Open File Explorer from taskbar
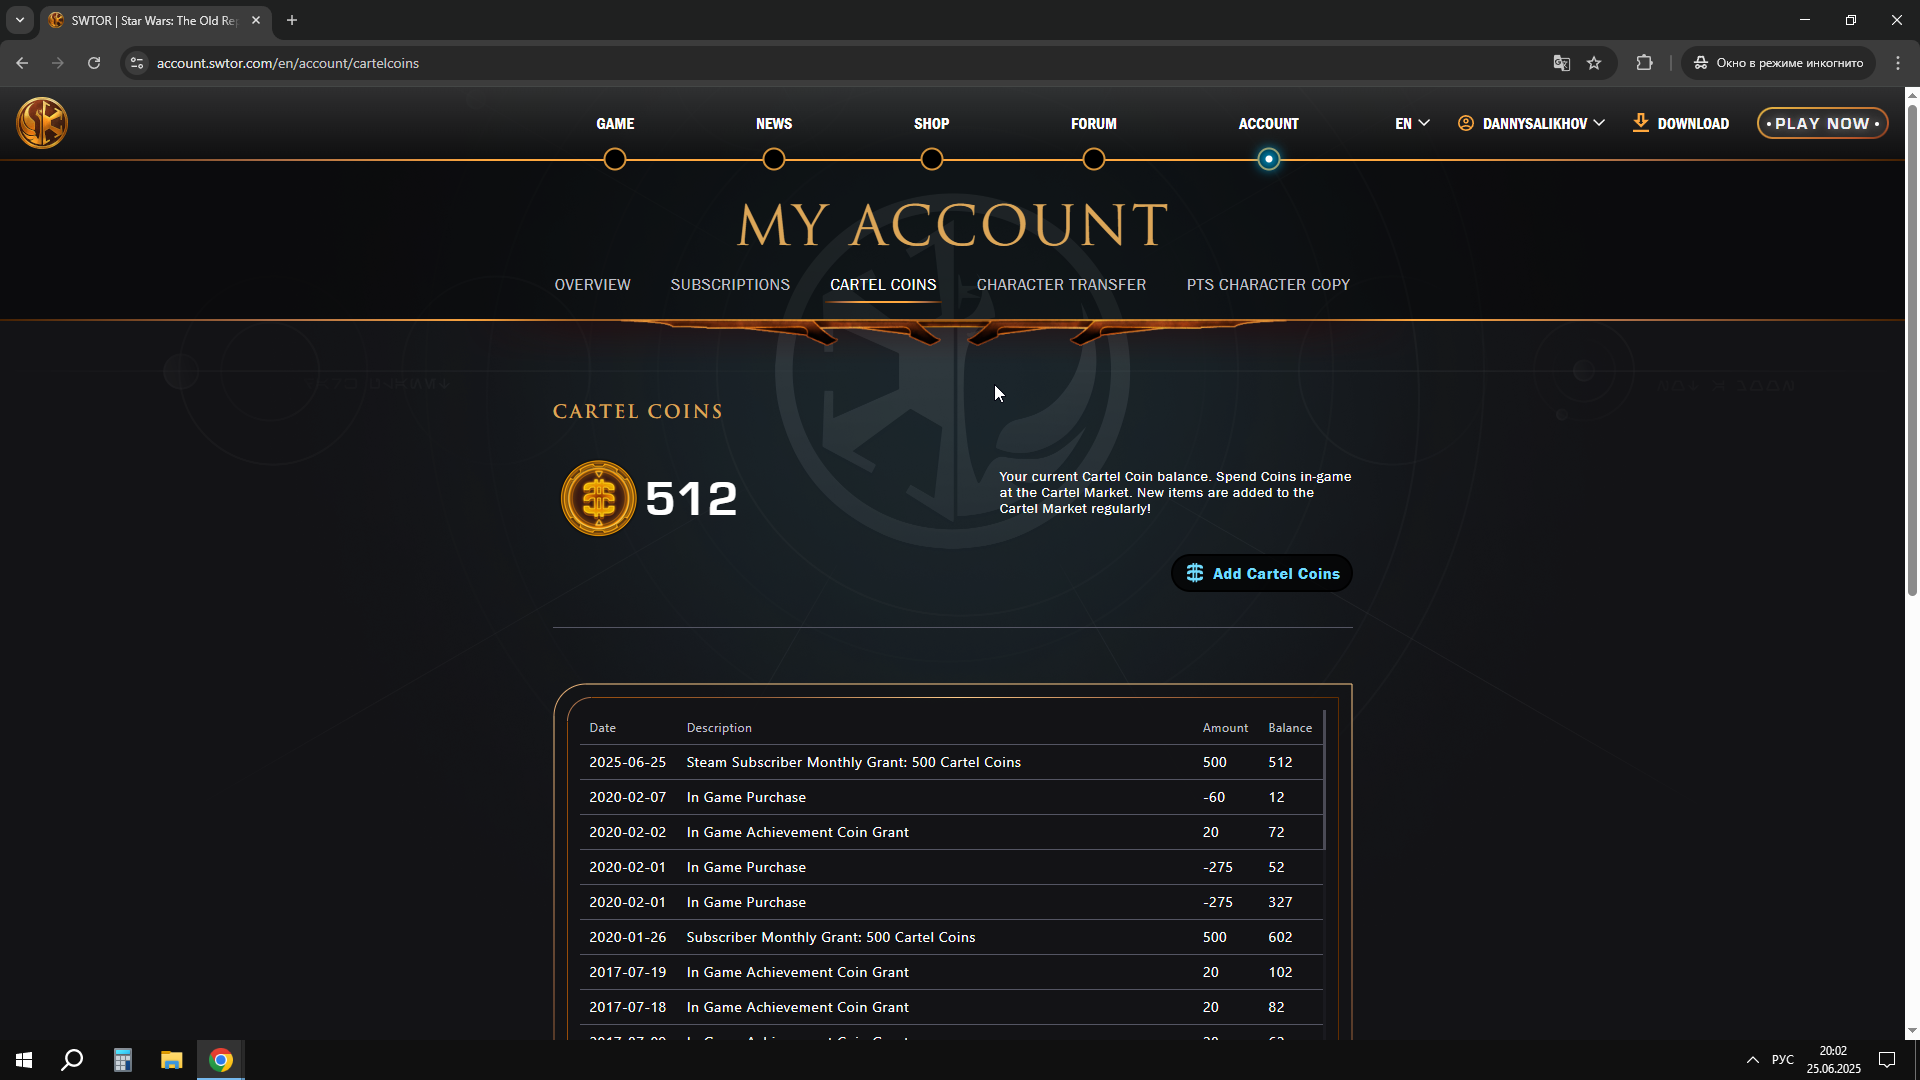1920x1080 pixels. [171, 1060]
